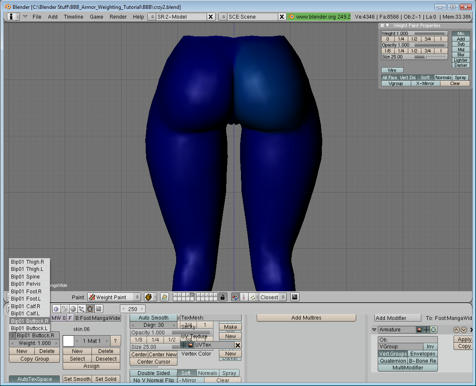This screenshot has height=386, width=476.
Task: Open the Editing context button
Action: [90, 309]
